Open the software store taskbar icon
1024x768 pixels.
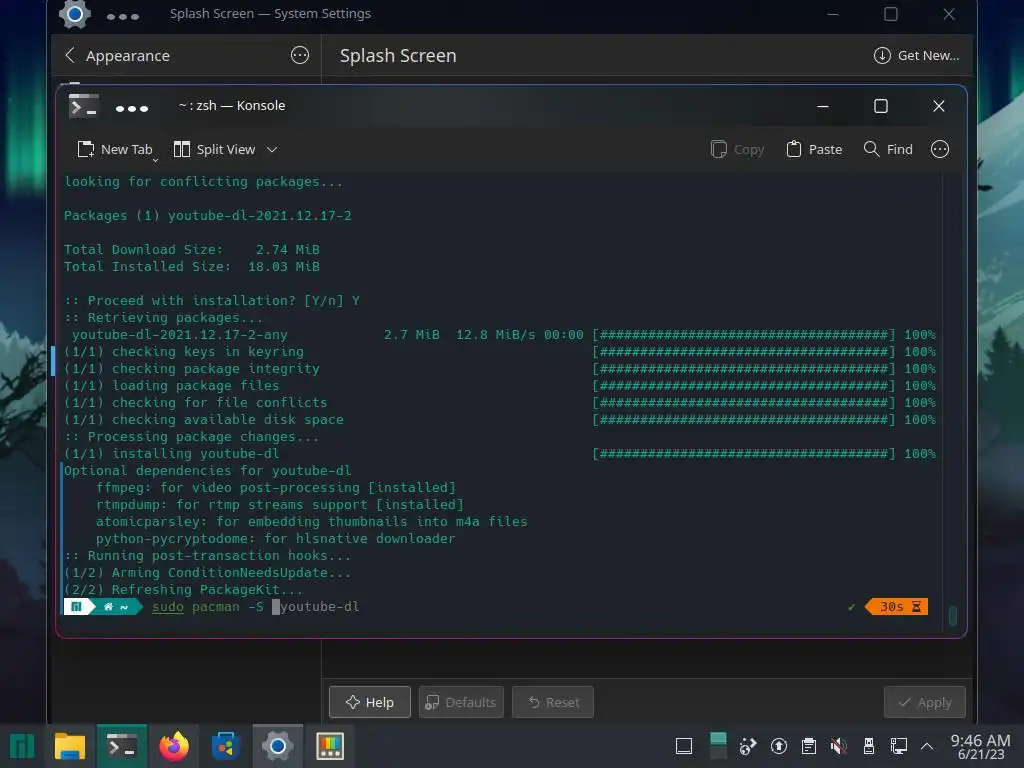tap(226, 746)
